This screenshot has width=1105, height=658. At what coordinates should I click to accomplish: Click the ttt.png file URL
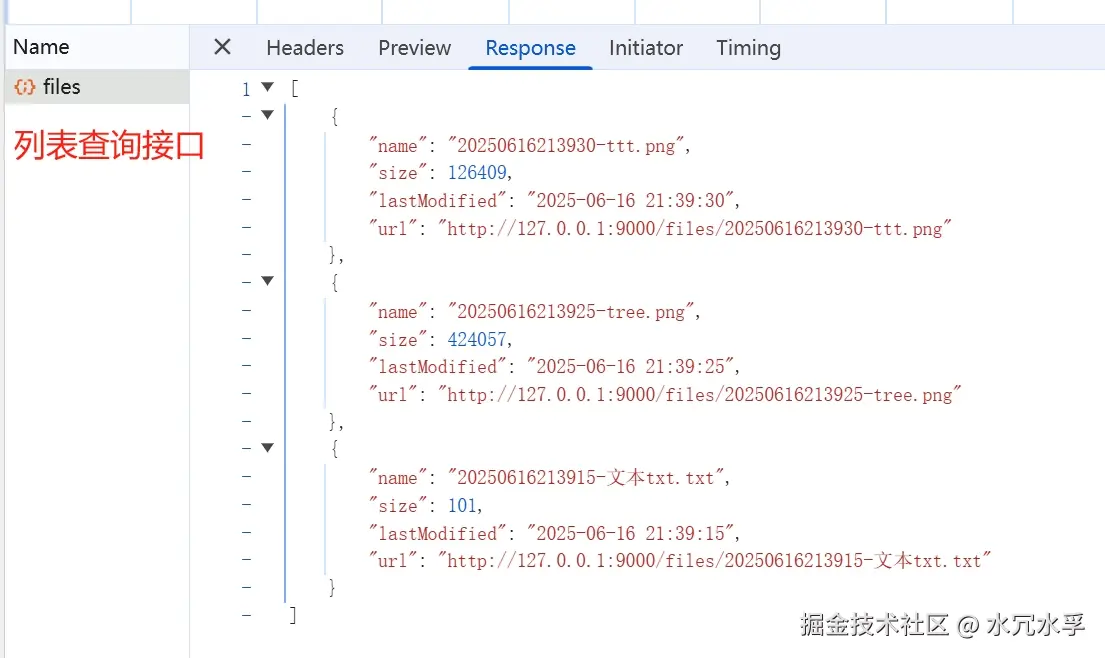[695, 229]
